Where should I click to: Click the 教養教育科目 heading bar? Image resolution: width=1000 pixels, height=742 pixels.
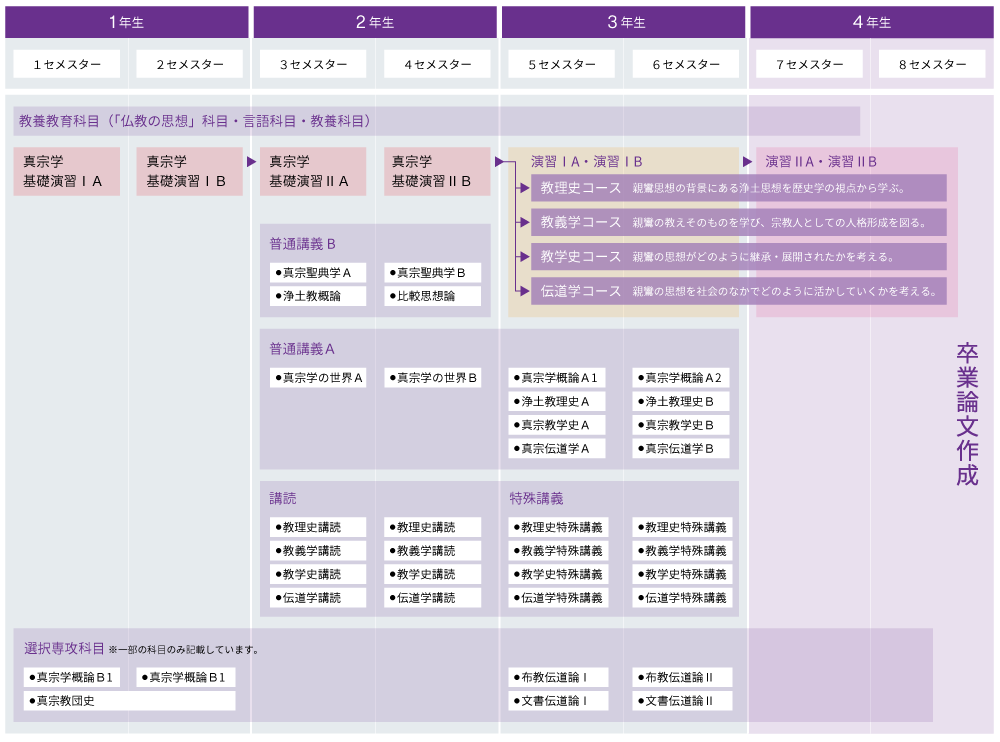(x=437, y=121)
